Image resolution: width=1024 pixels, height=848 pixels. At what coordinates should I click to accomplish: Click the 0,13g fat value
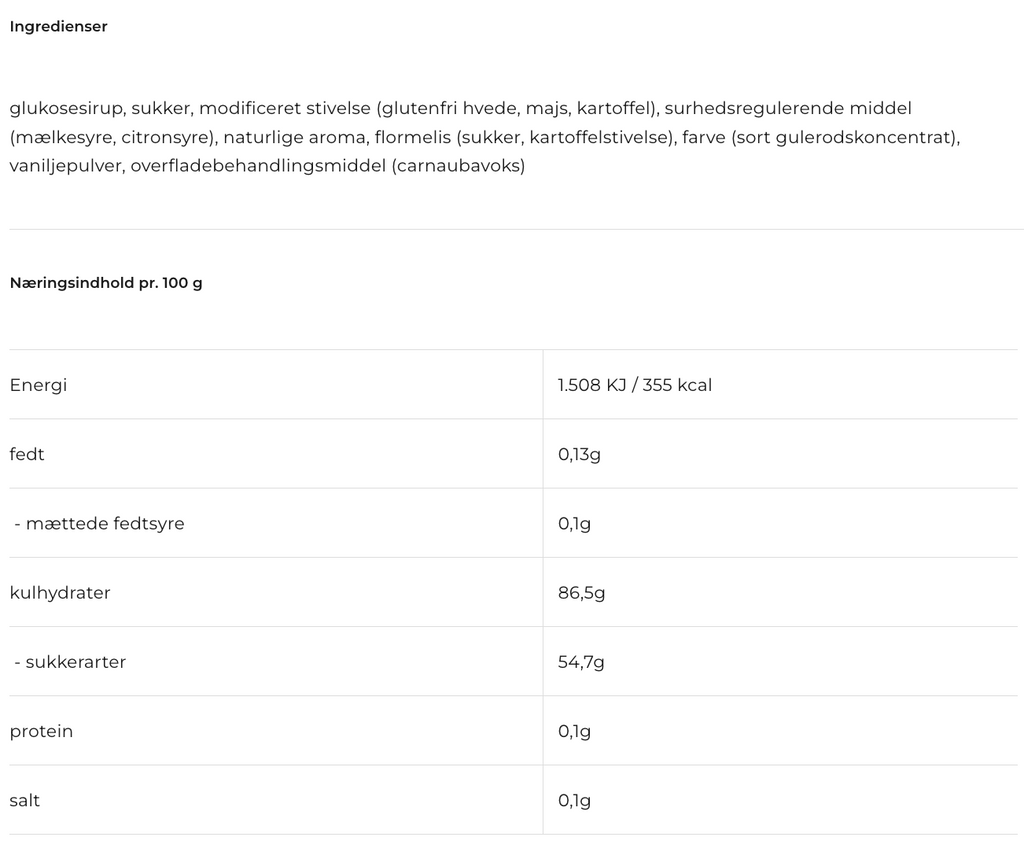click(579, 454)
